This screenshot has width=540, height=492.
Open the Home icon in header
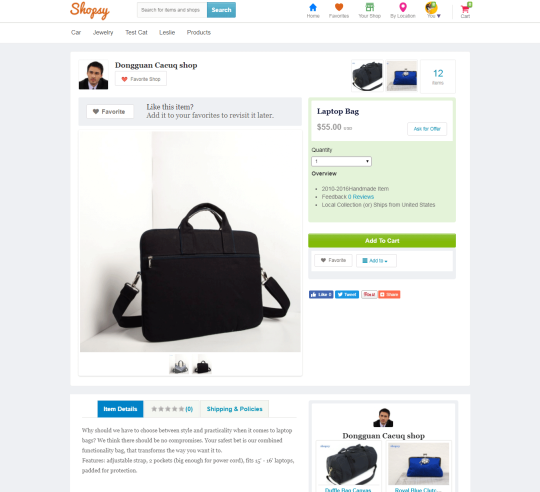click(313, 7)
